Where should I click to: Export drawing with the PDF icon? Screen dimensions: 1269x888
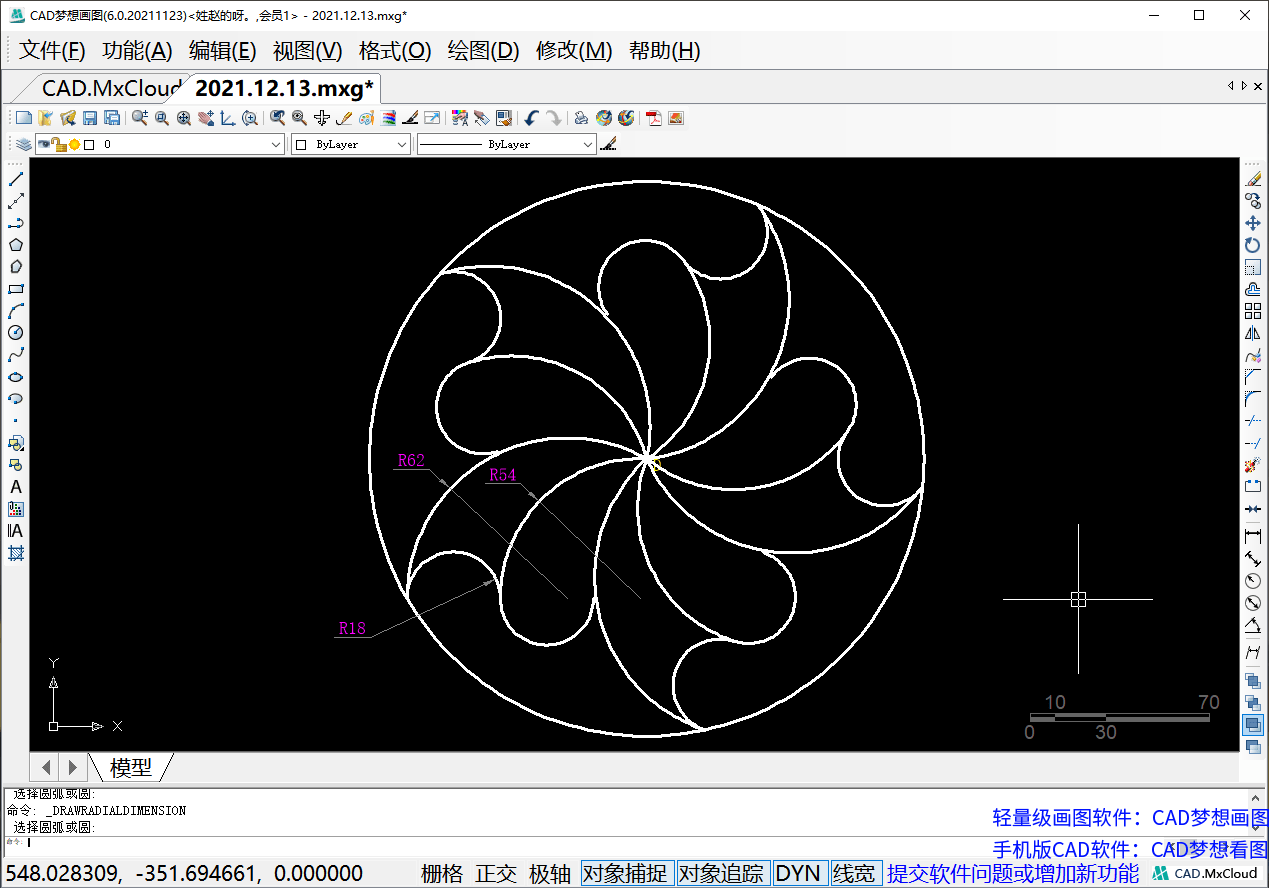654,118
